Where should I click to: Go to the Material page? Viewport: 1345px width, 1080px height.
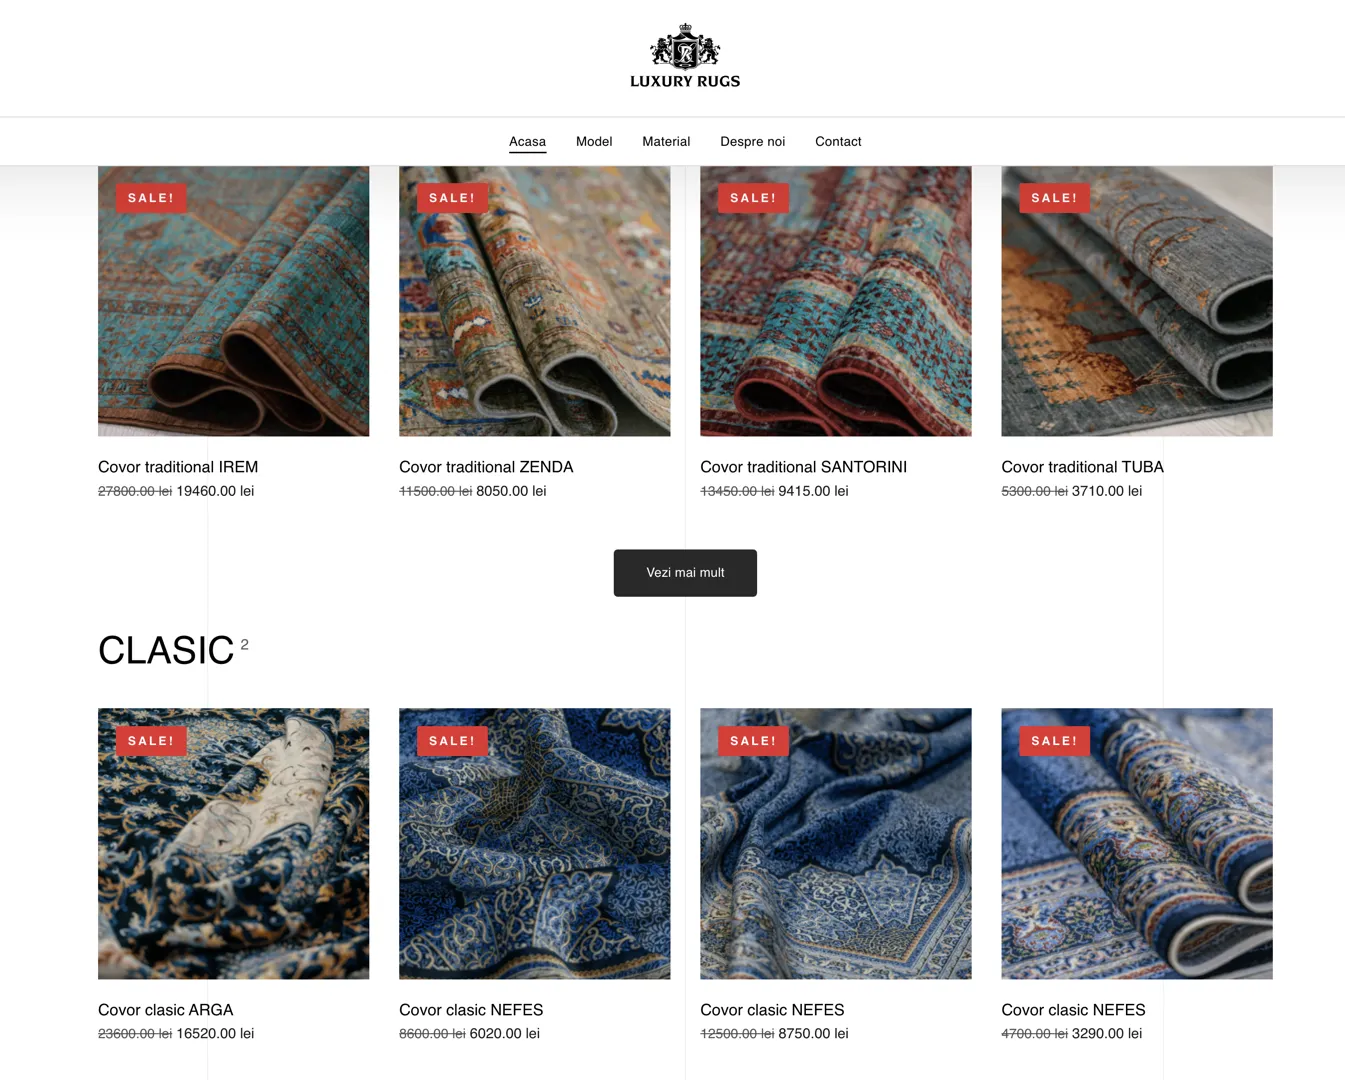666,142
